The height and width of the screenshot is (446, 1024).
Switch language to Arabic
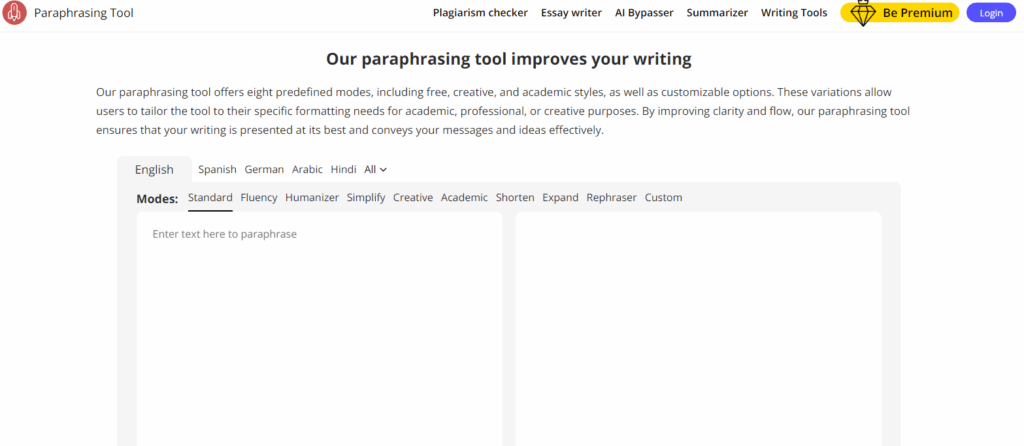(x=307, y=169)
